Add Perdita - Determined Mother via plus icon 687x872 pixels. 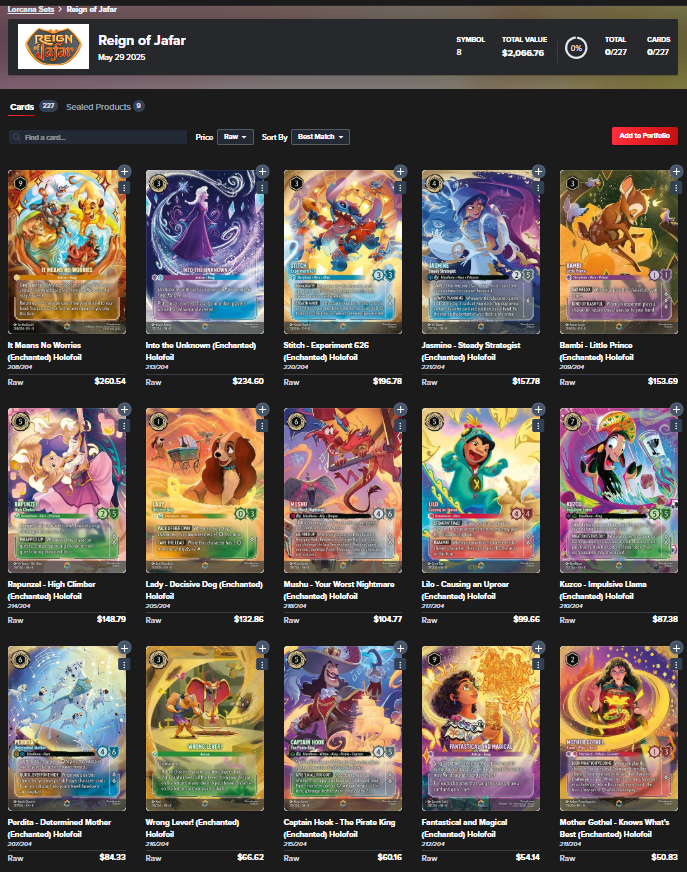[125, 648]
